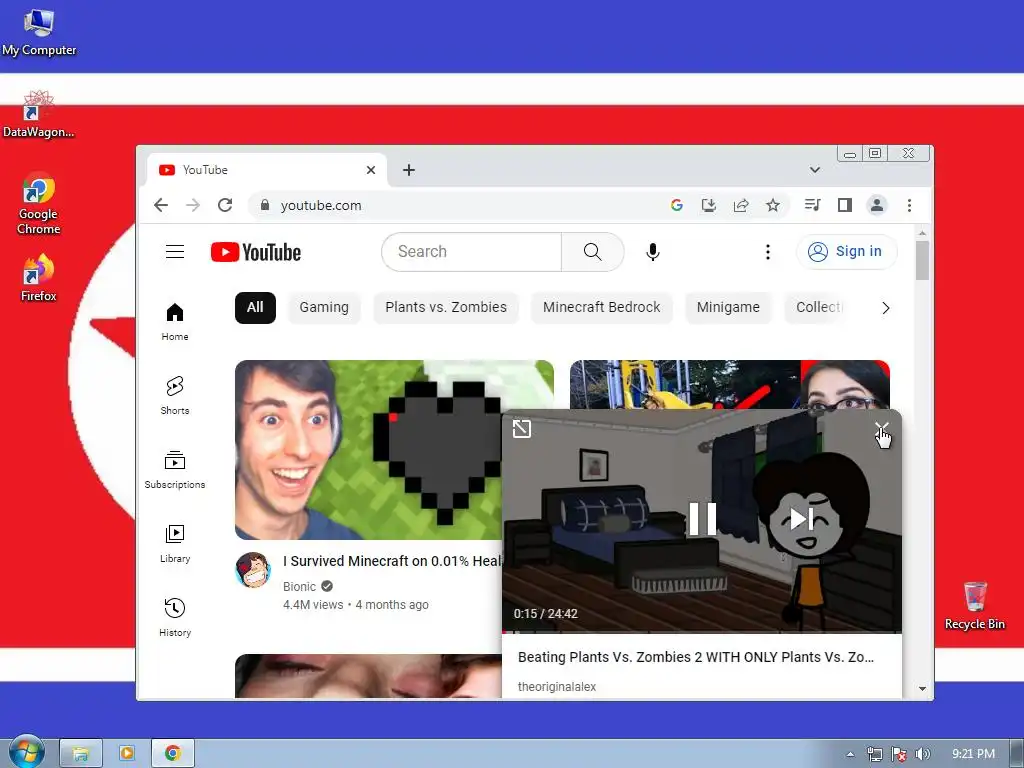Show more category chips with right chevron
This screenshot has width=1024, height=768.
coord(886,308)
